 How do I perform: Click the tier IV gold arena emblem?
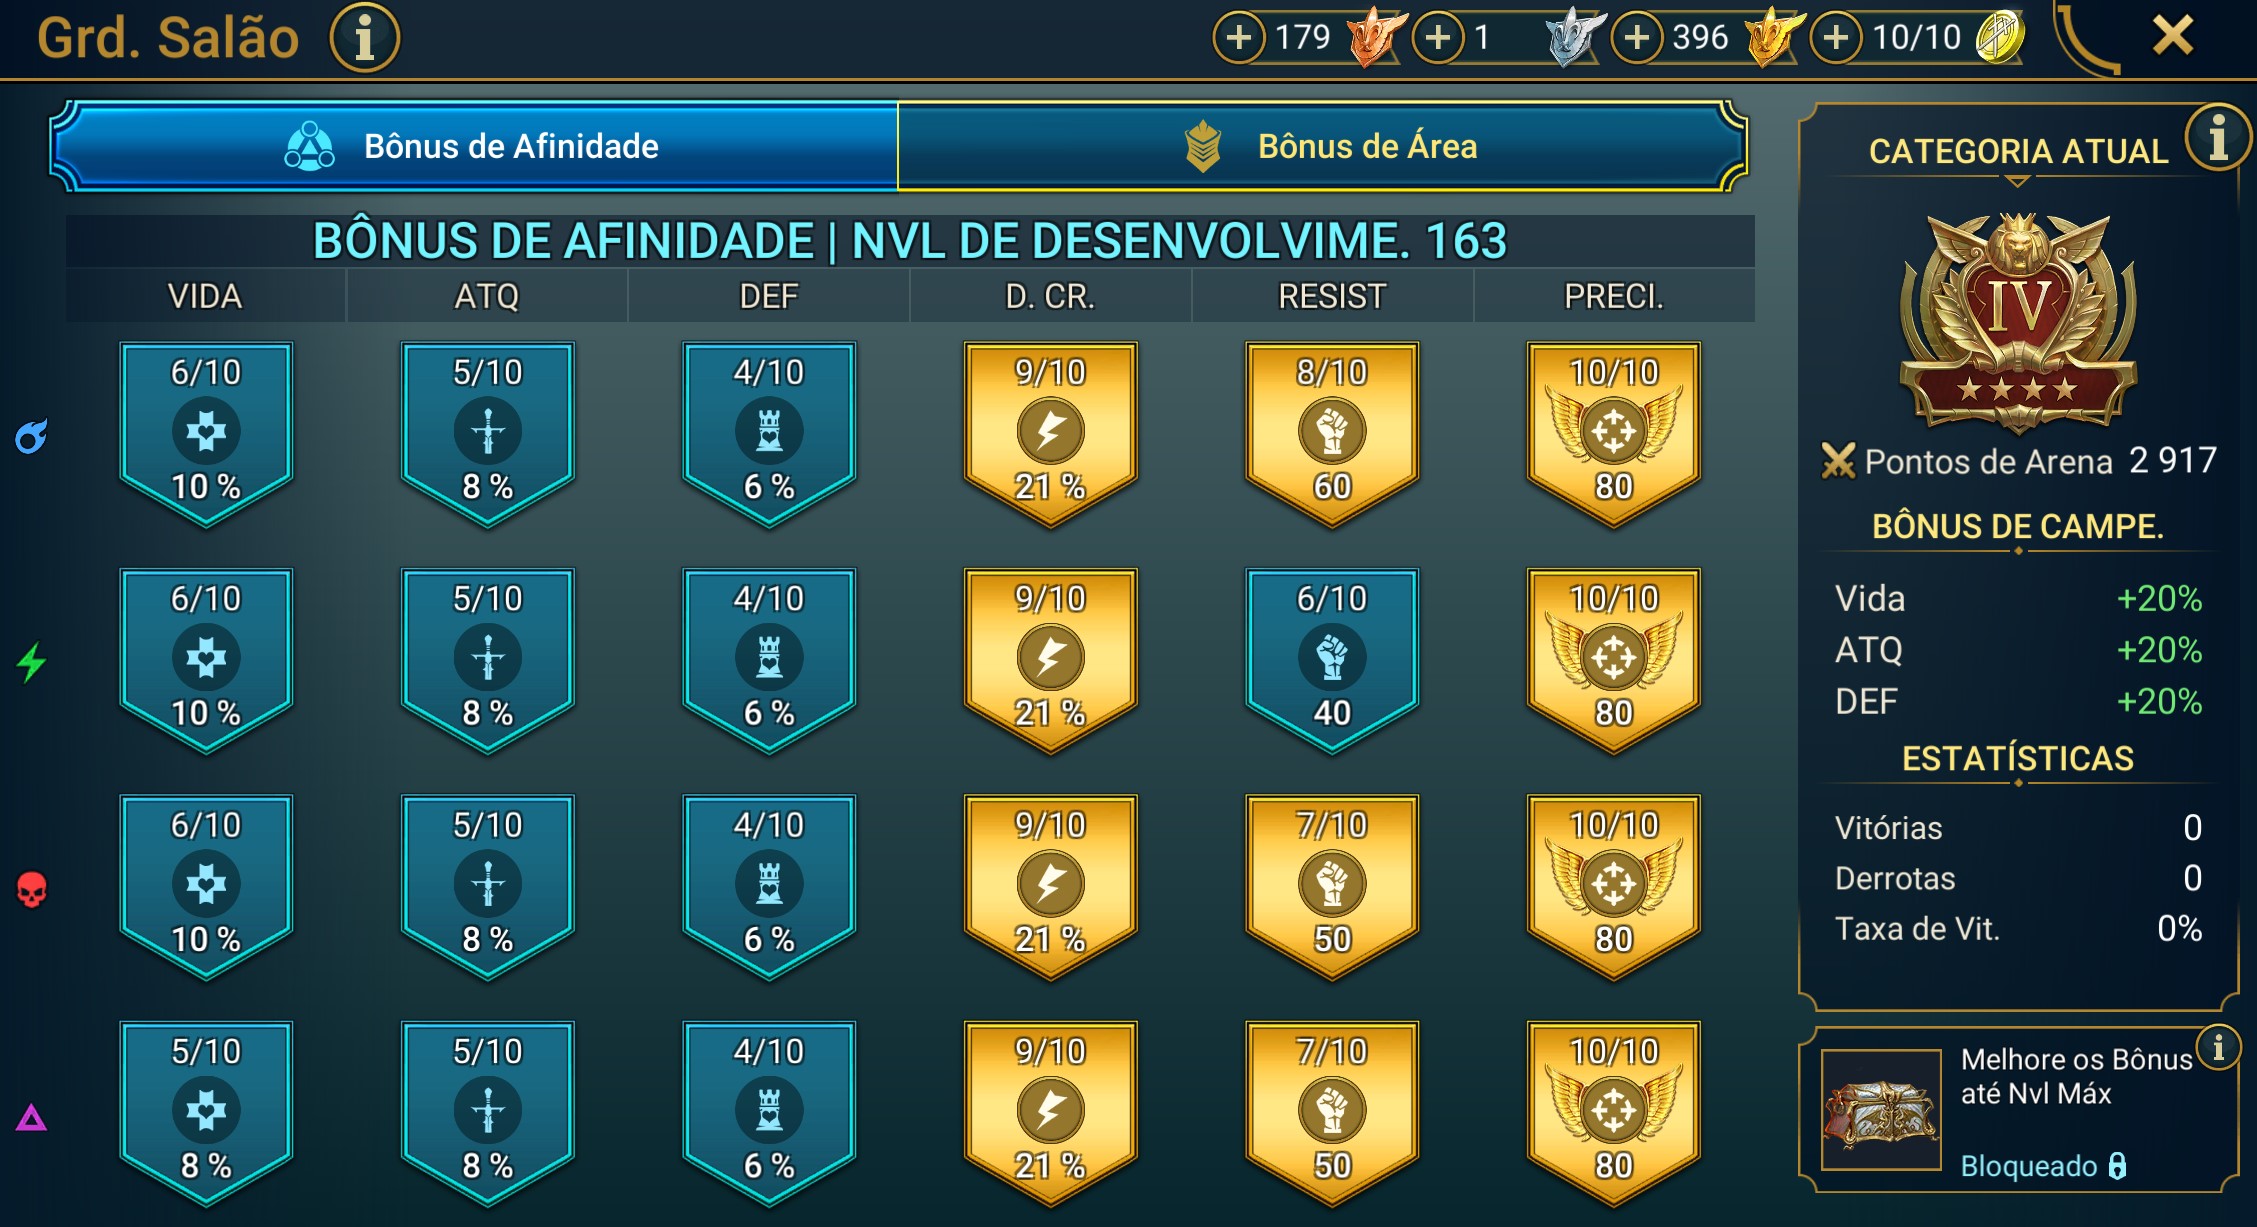(x=2018, y=322)
